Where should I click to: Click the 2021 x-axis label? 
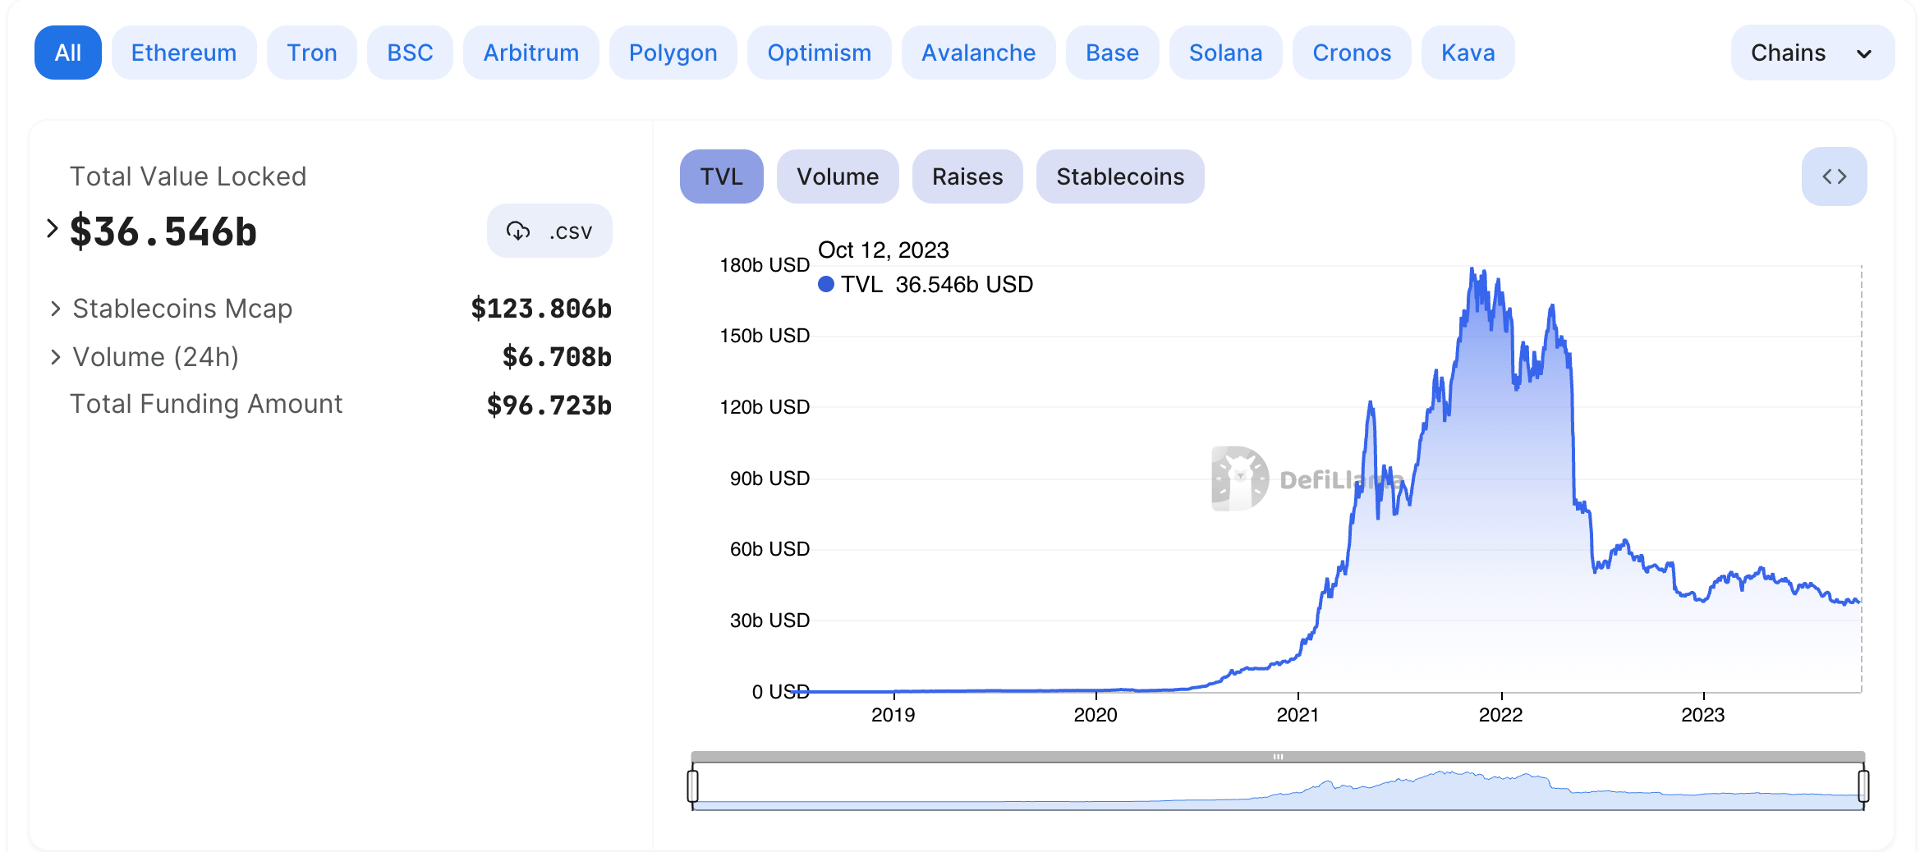coord(1298,715)
